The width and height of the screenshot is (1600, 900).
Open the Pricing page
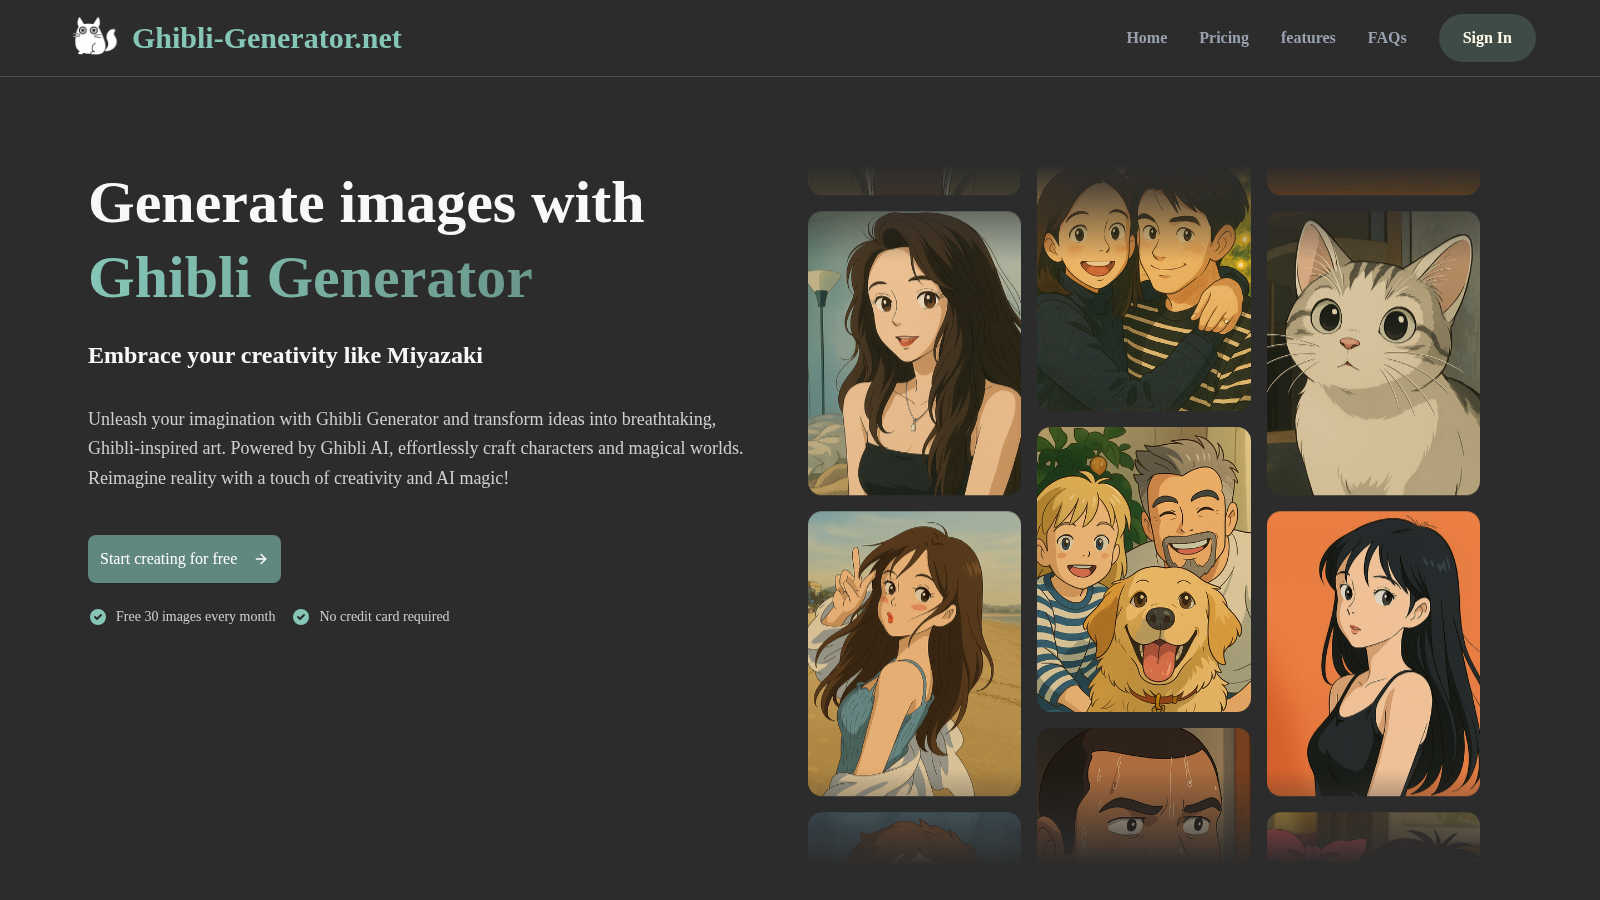(1223, 38)
